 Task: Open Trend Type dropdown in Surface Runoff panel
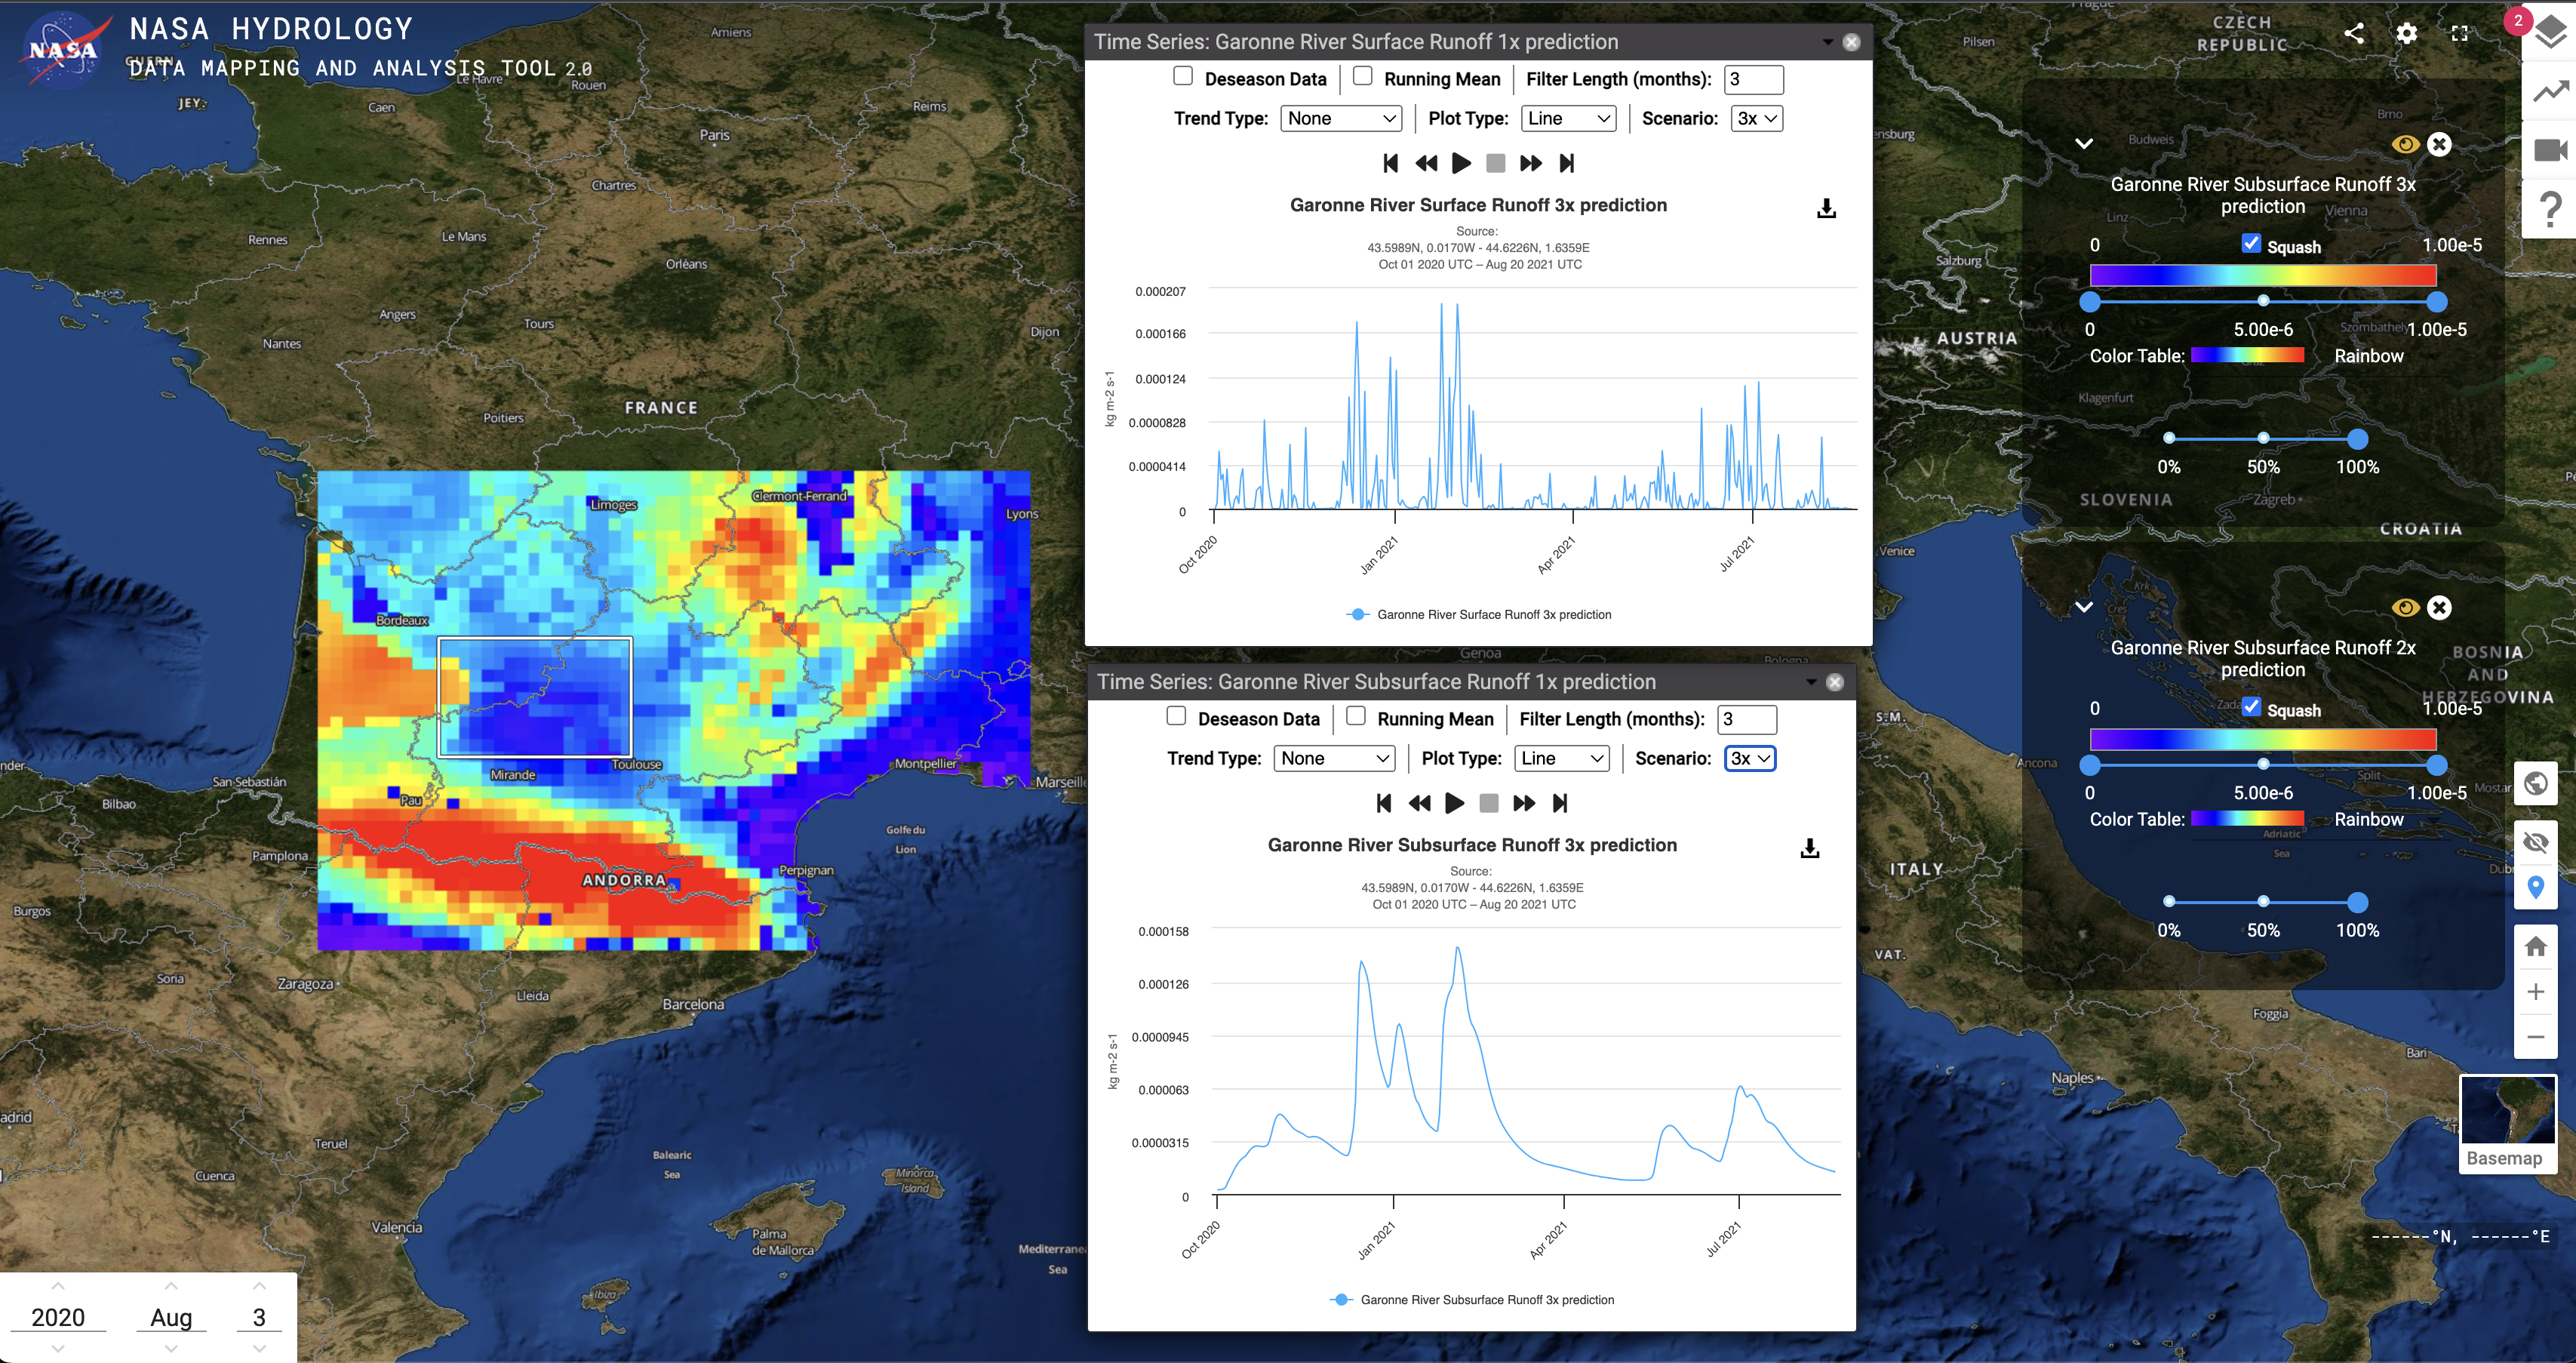tap(1340, 119)
